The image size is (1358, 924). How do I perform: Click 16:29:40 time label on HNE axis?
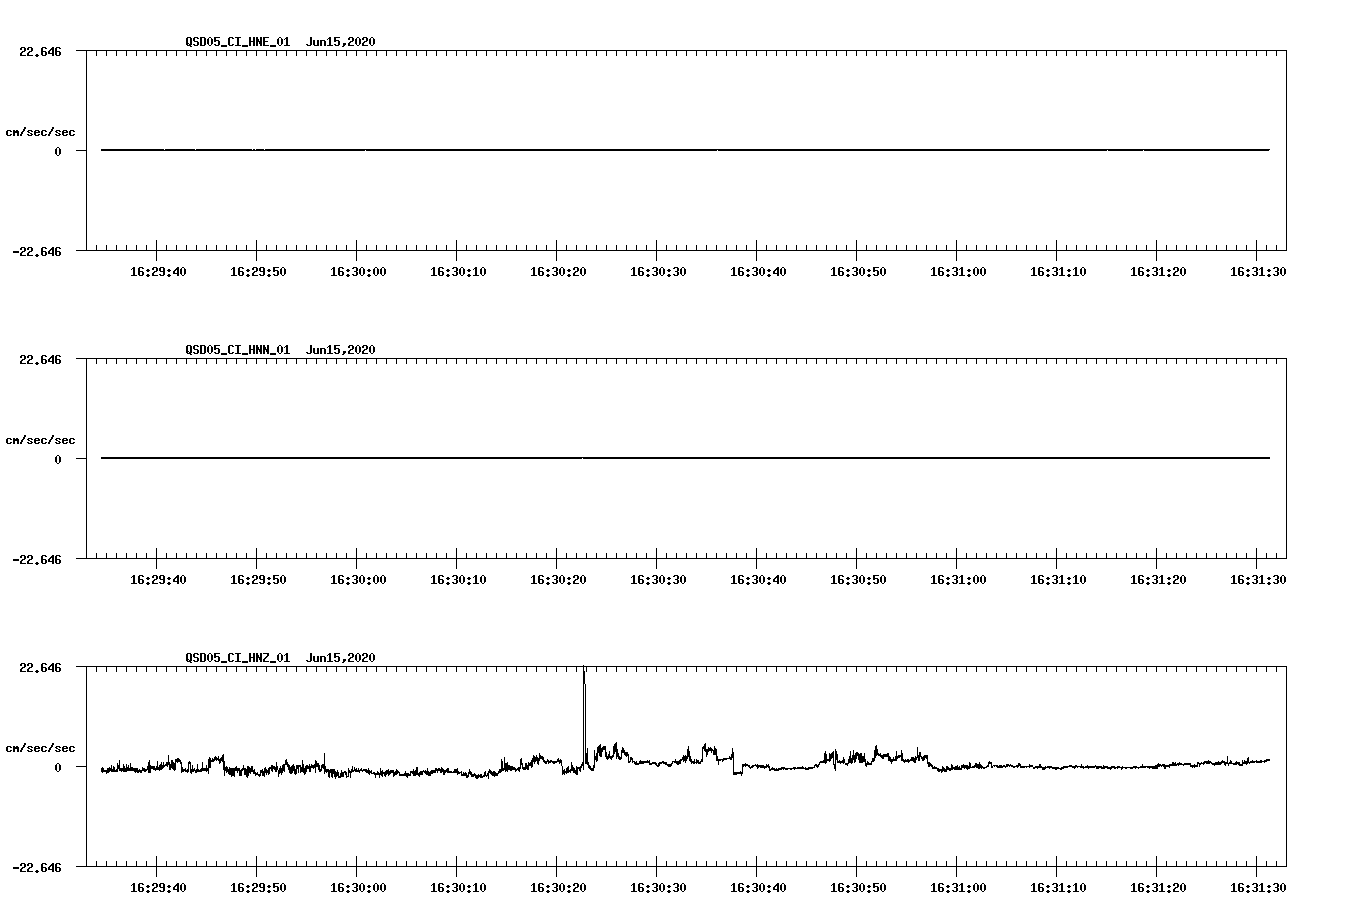pos(158,272)
